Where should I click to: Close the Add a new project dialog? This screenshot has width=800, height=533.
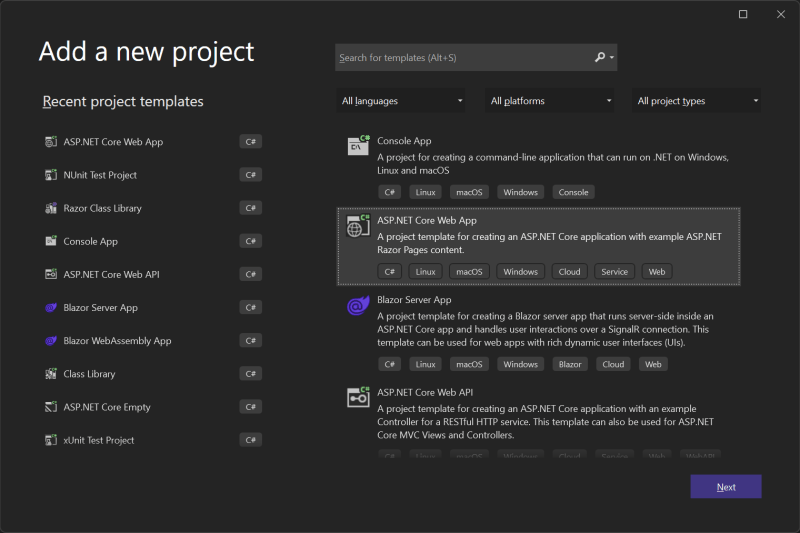[x=781, y=14]
